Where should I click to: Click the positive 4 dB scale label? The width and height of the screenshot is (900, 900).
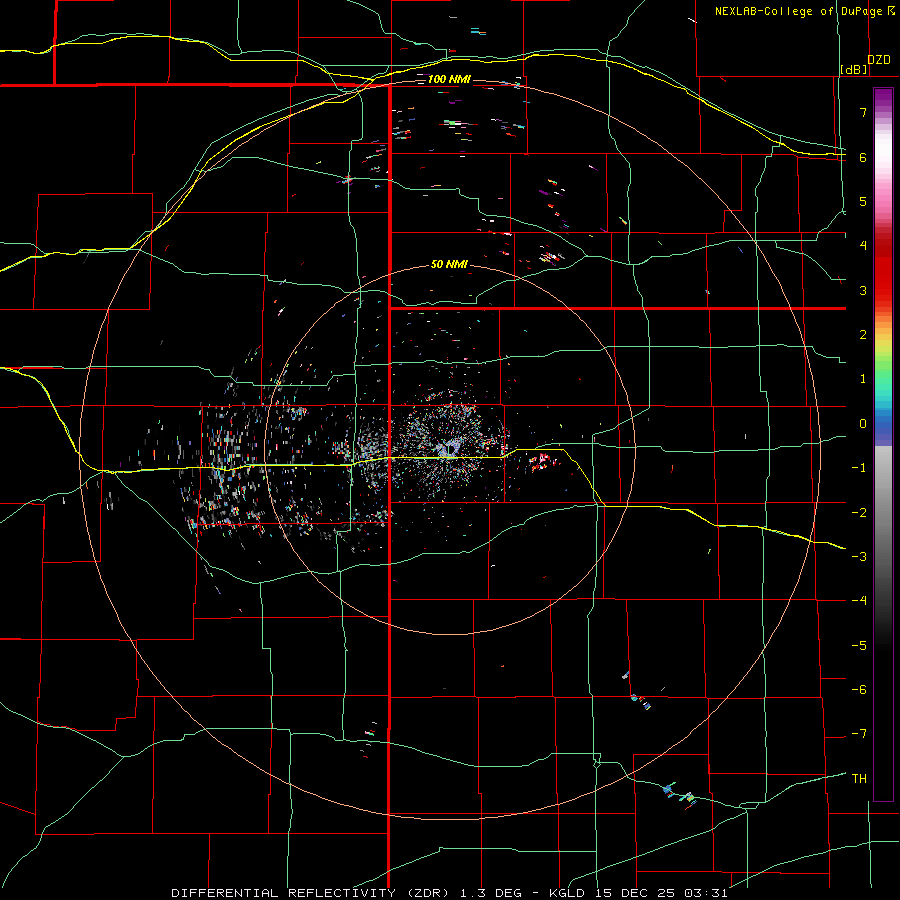[863, 246]
